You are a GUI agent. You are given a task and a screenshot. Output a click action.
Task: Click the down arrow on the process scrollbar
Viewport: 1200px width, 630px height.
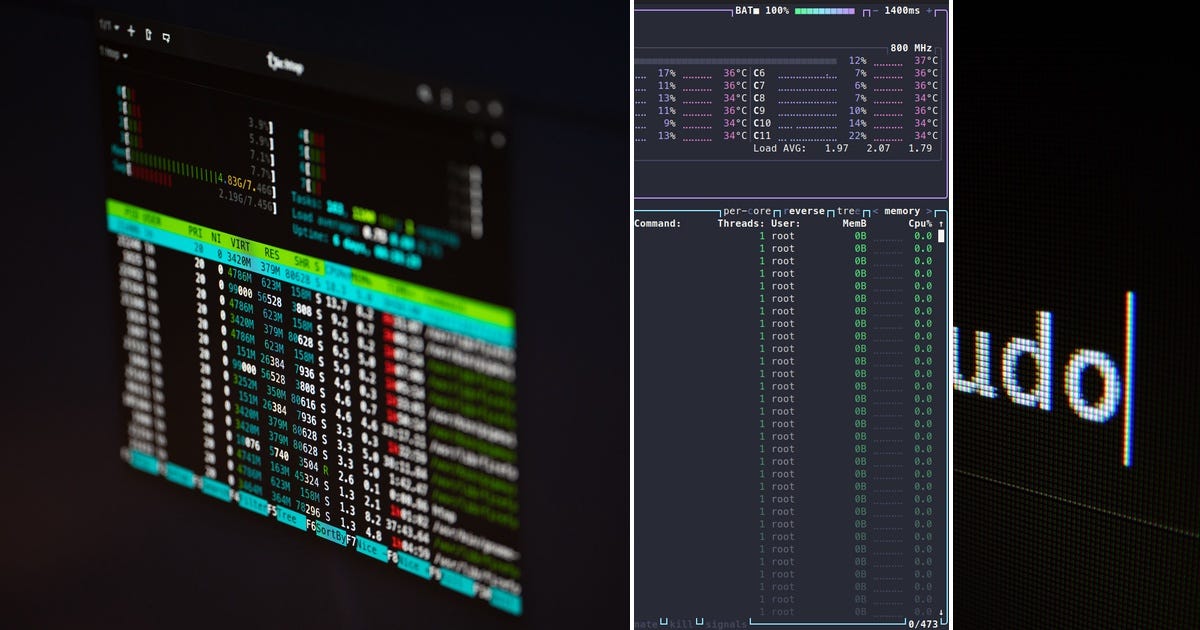pos(941,610)
